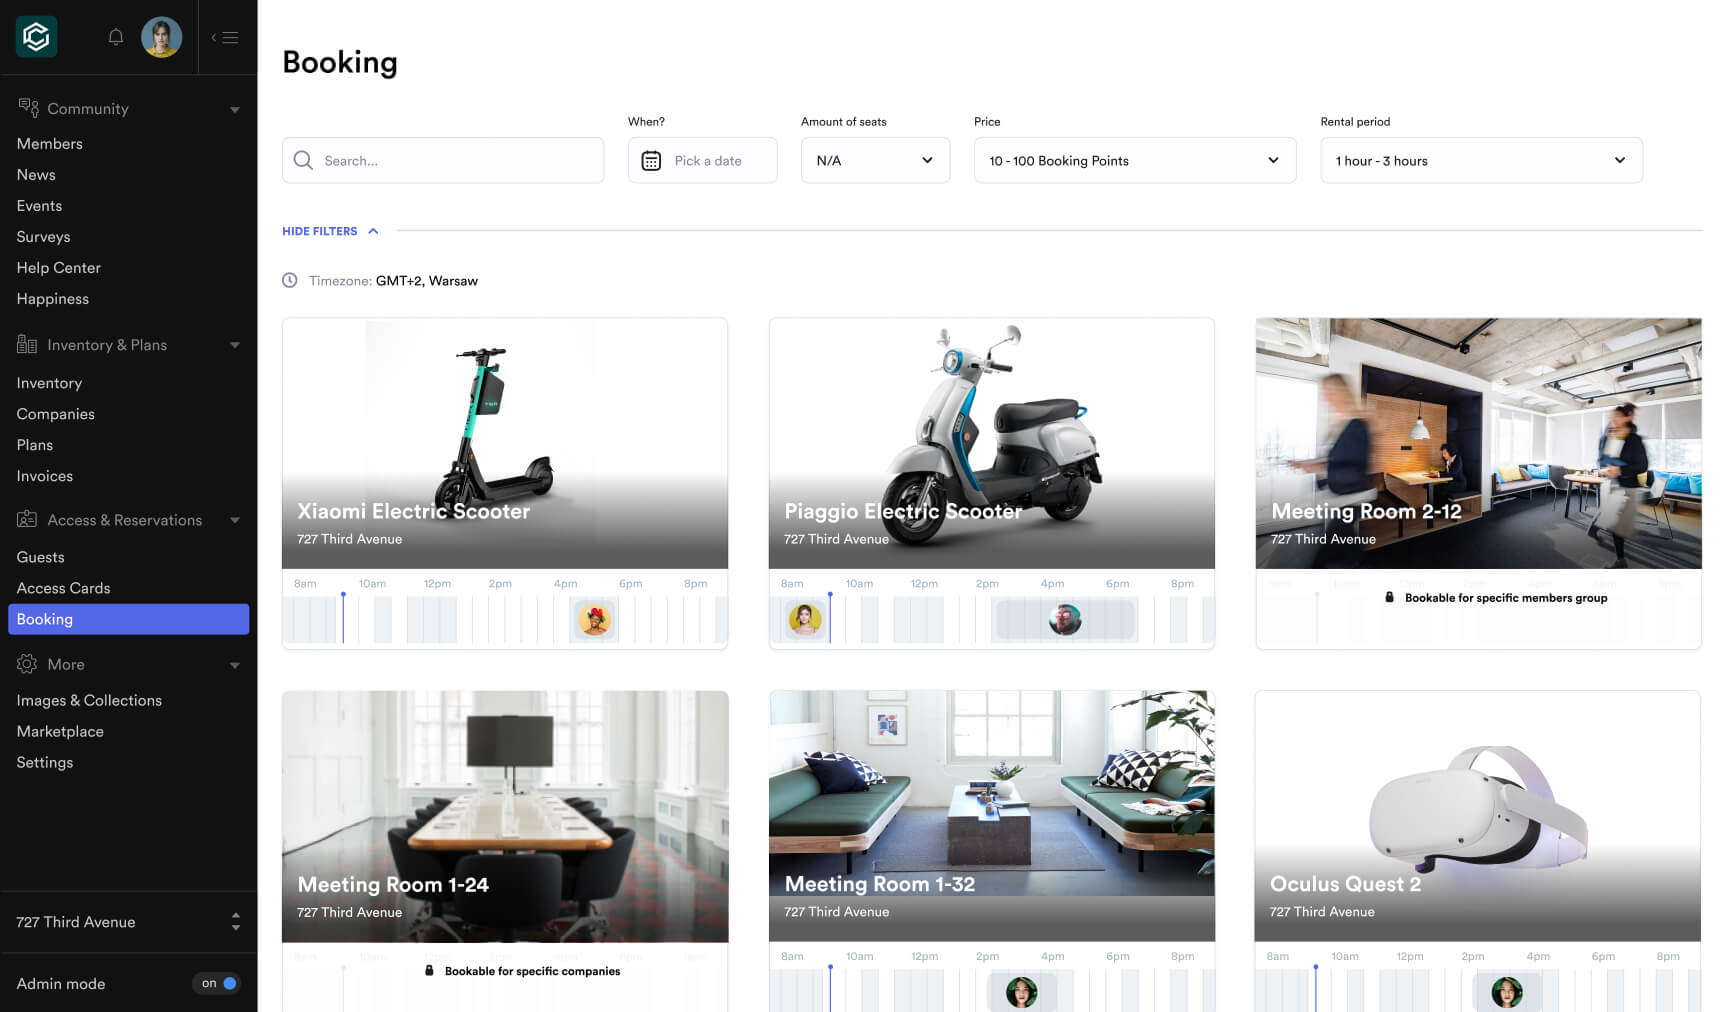Click the lock icon on Meeting Room 2-12
Screen dimensions: 1731x1012
[x=1389, y=597]
